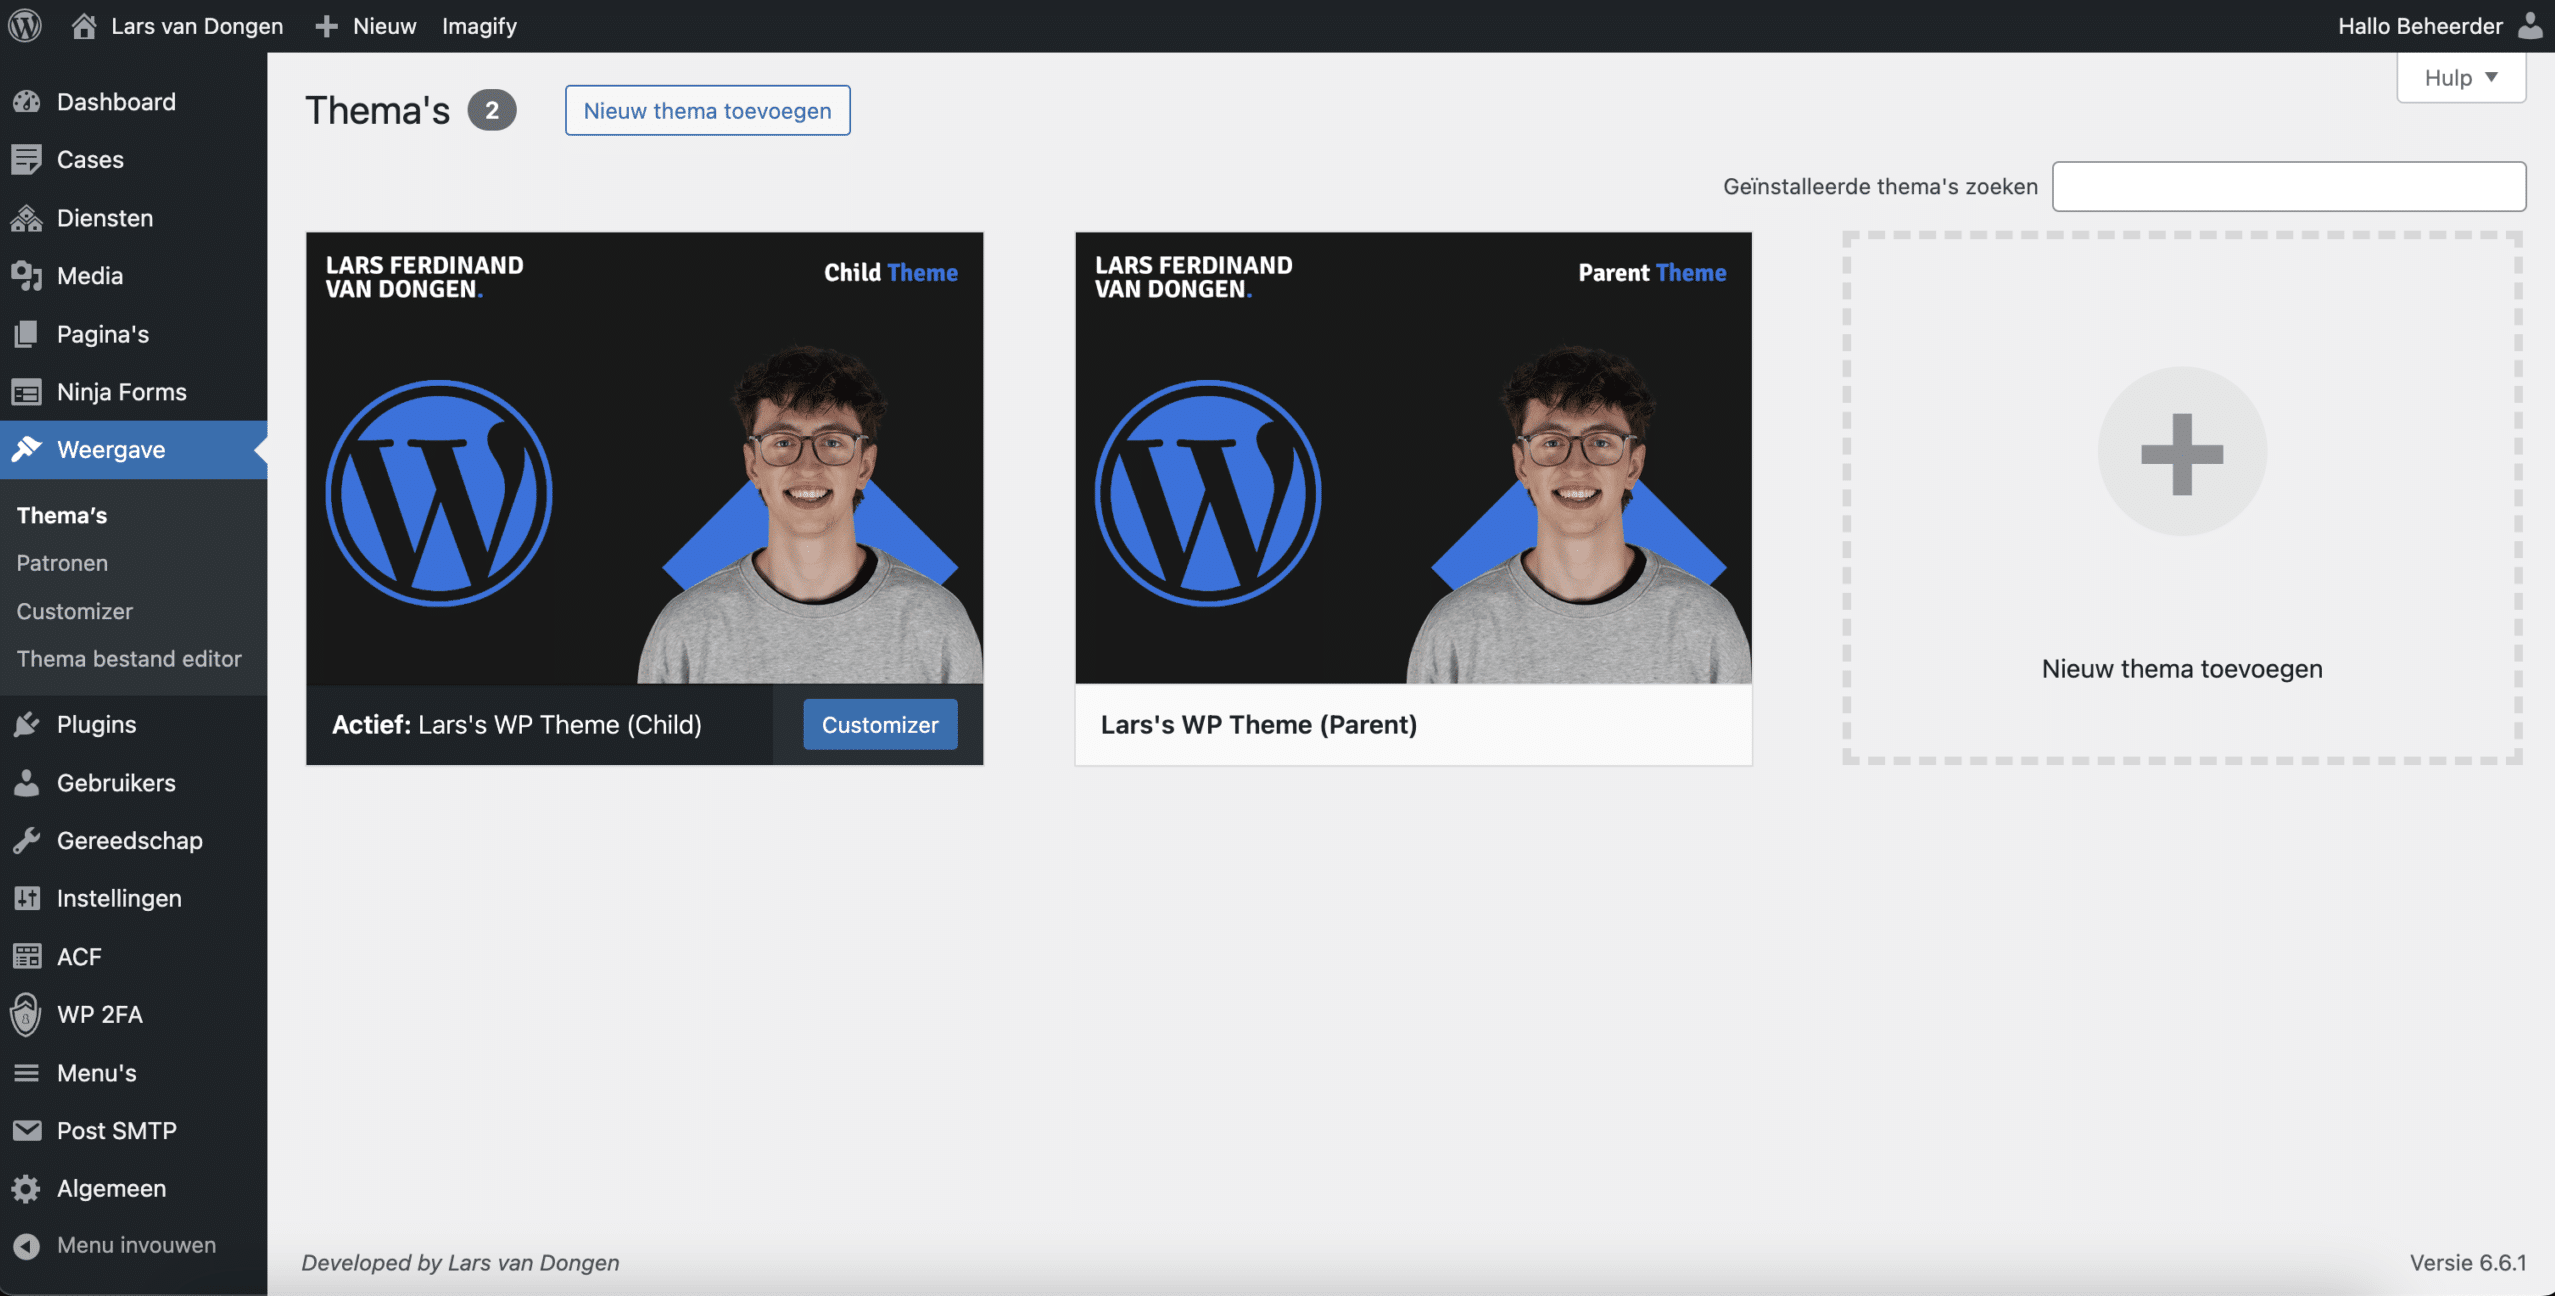Open the Patronen submenu item
The height and width of the screenshot is (1296, 2555).
coord(62,563)
